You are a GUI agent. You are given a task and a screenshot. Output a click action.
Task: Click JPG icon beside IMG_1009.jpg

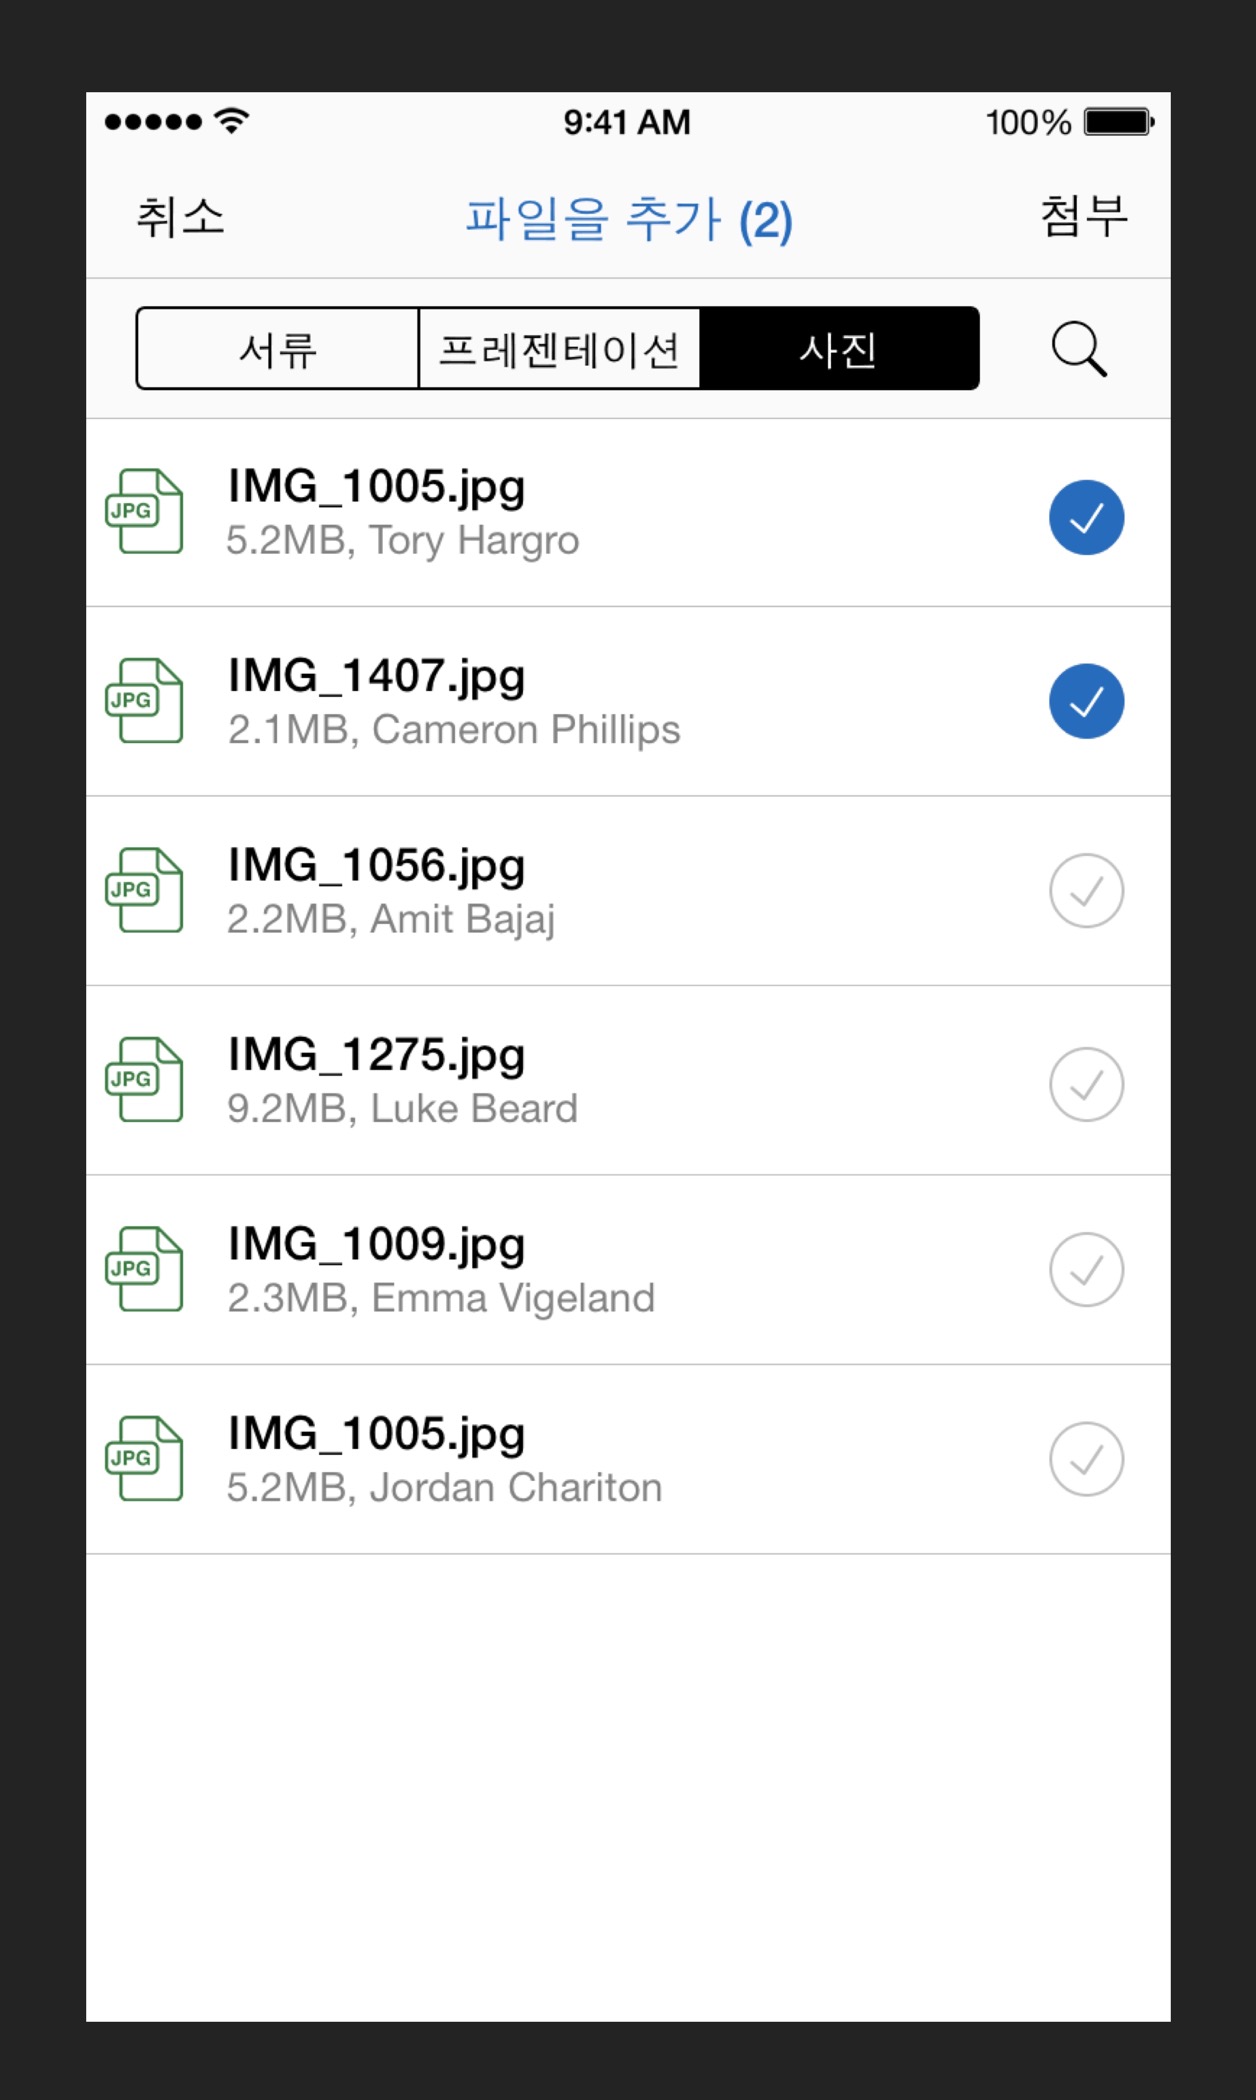(145, 1269)
